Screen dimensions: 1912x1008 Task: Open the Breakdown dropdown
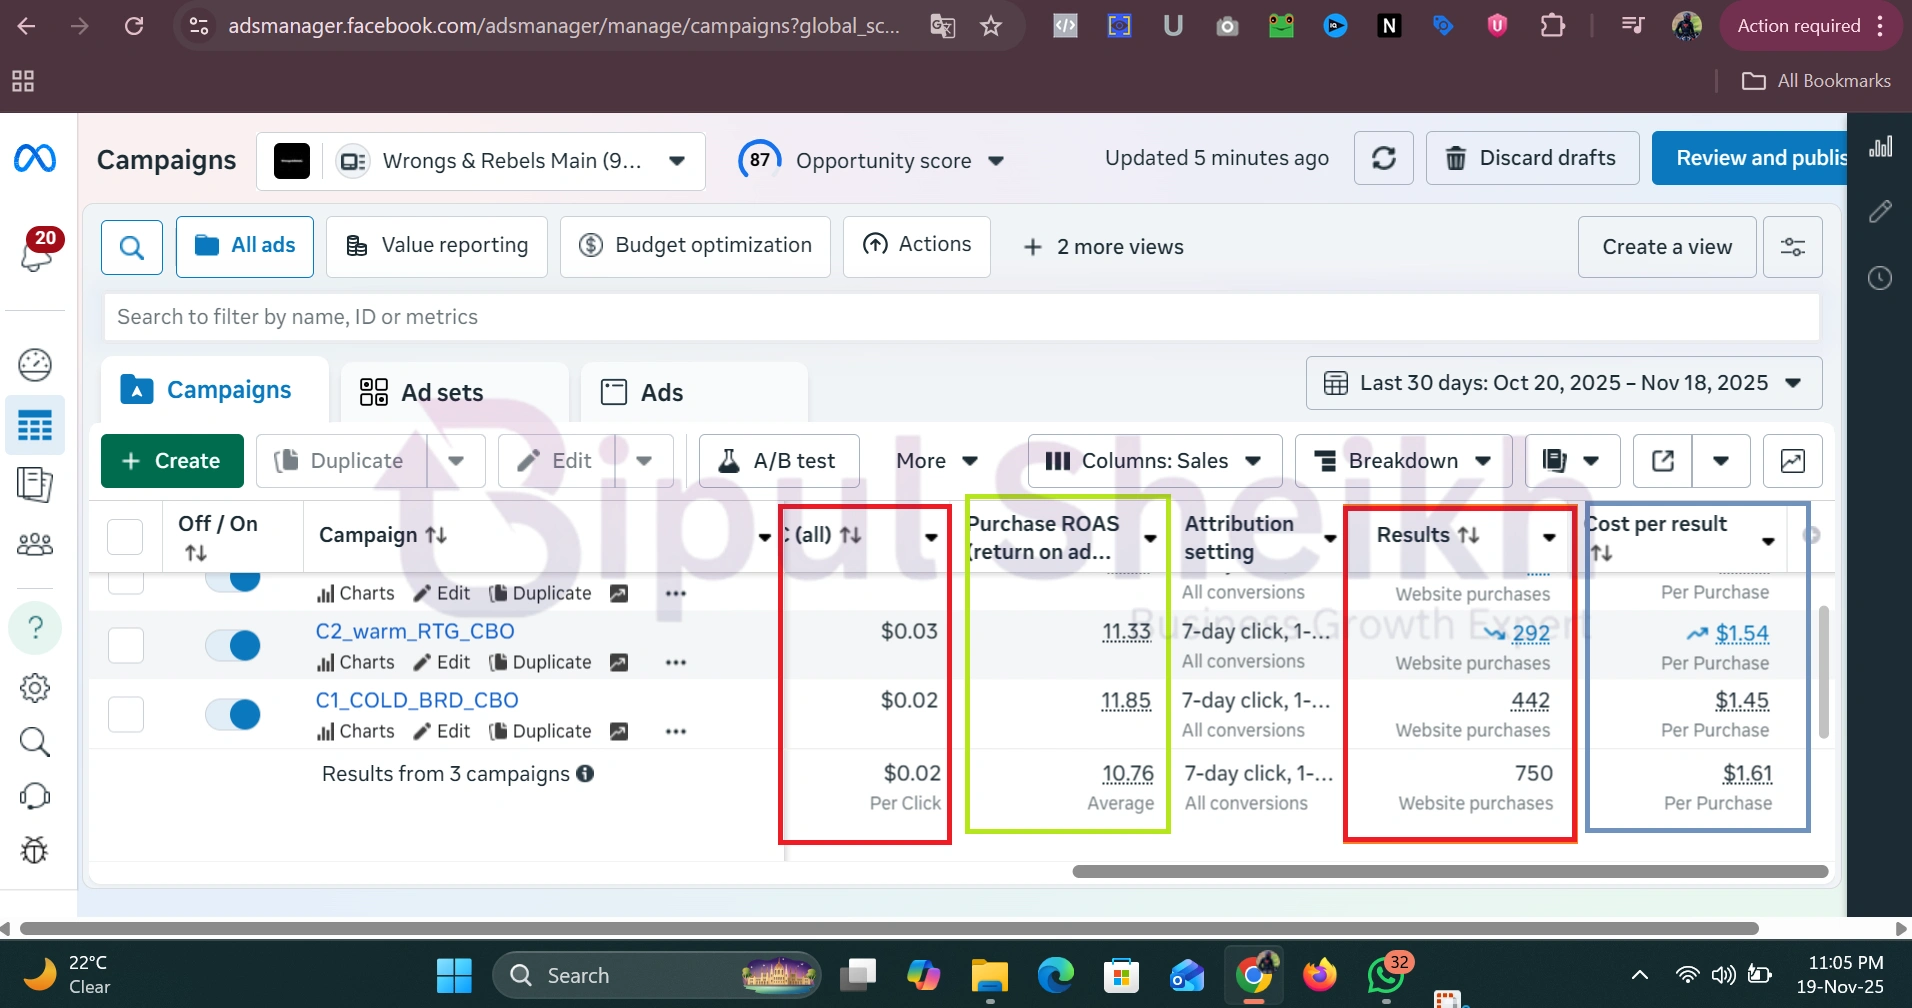pyautogui.click(x=1402, y=461)
